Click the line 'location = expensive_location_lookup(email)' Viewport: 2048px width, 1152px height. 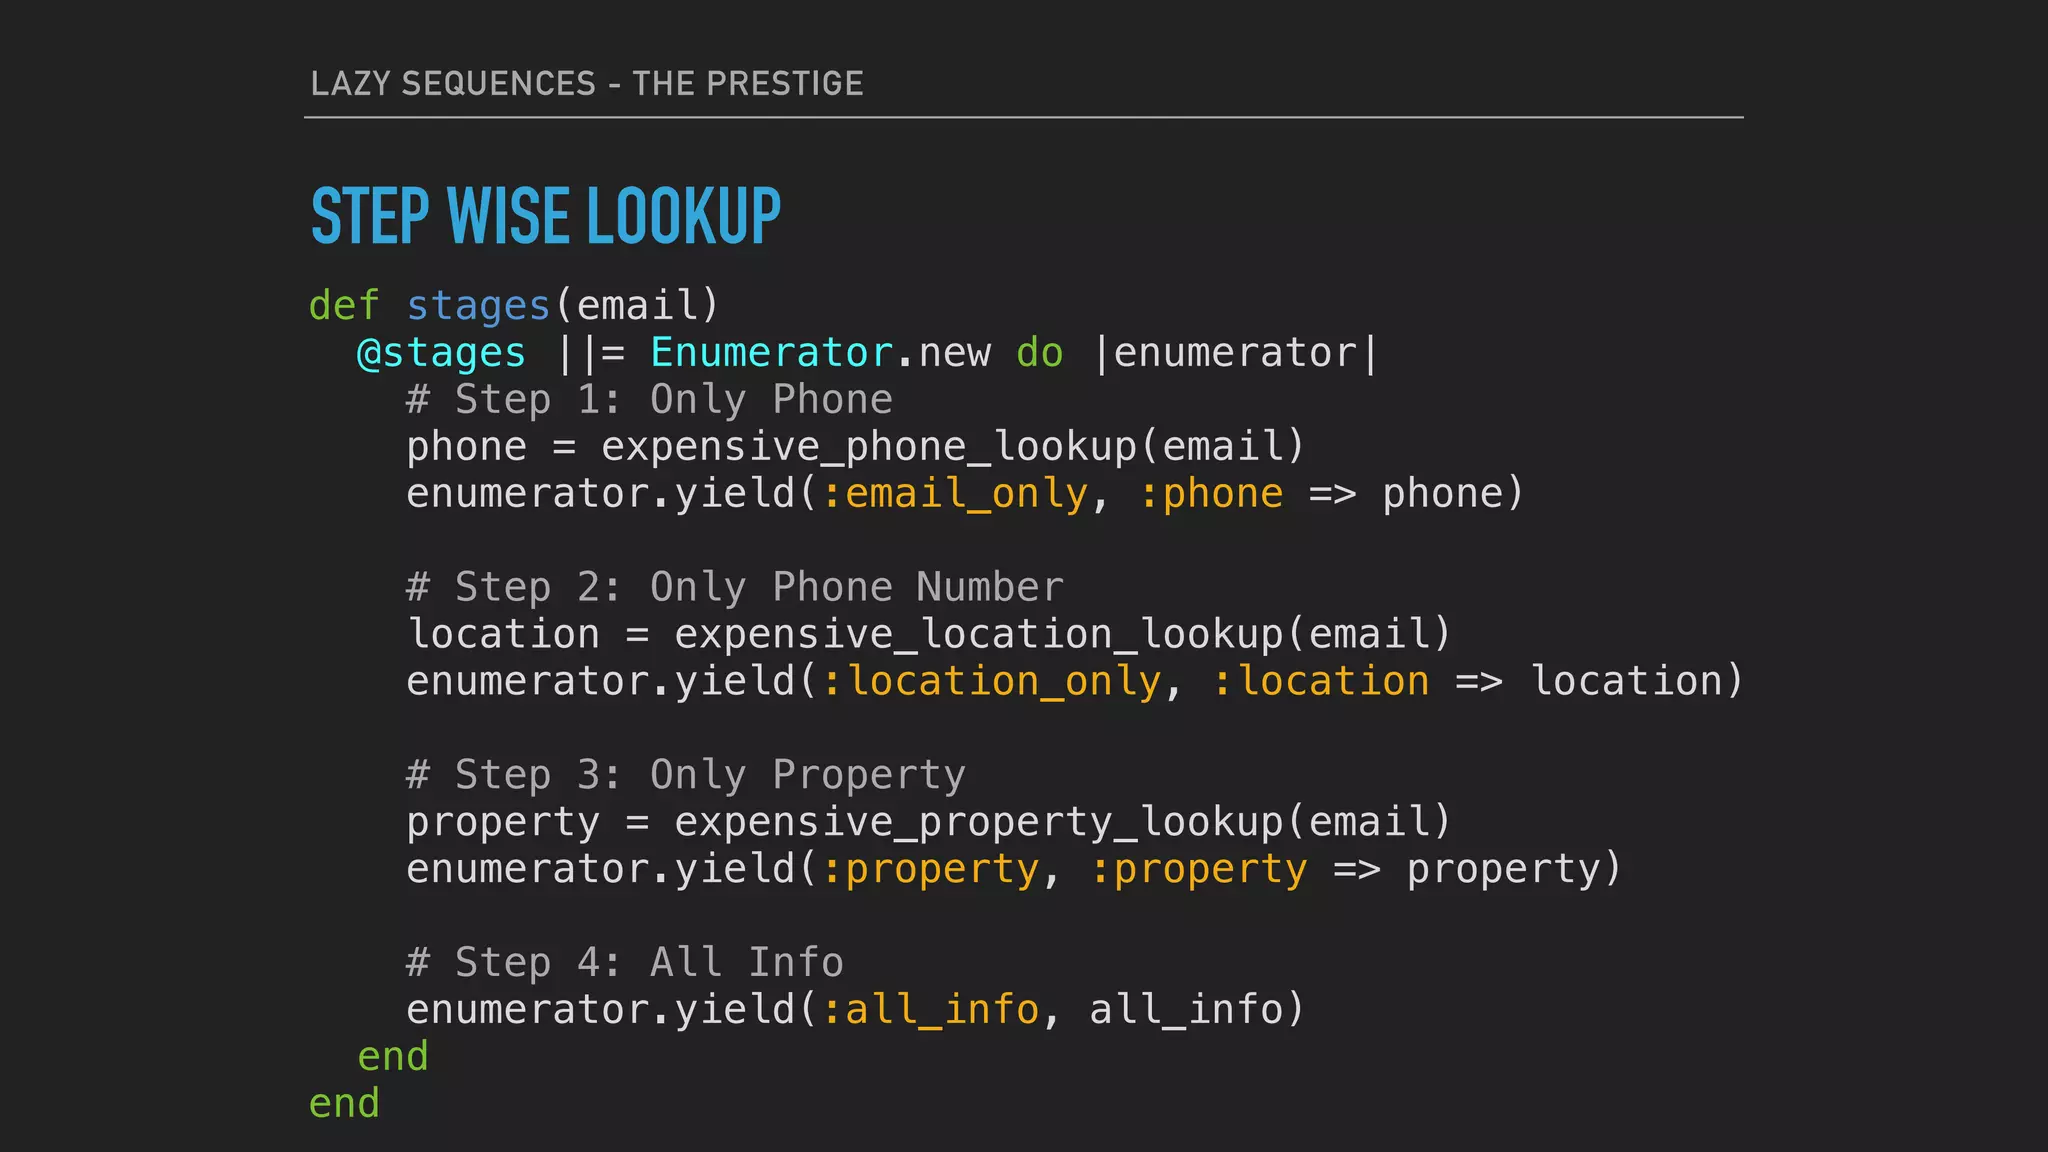[x=929, y=634]
